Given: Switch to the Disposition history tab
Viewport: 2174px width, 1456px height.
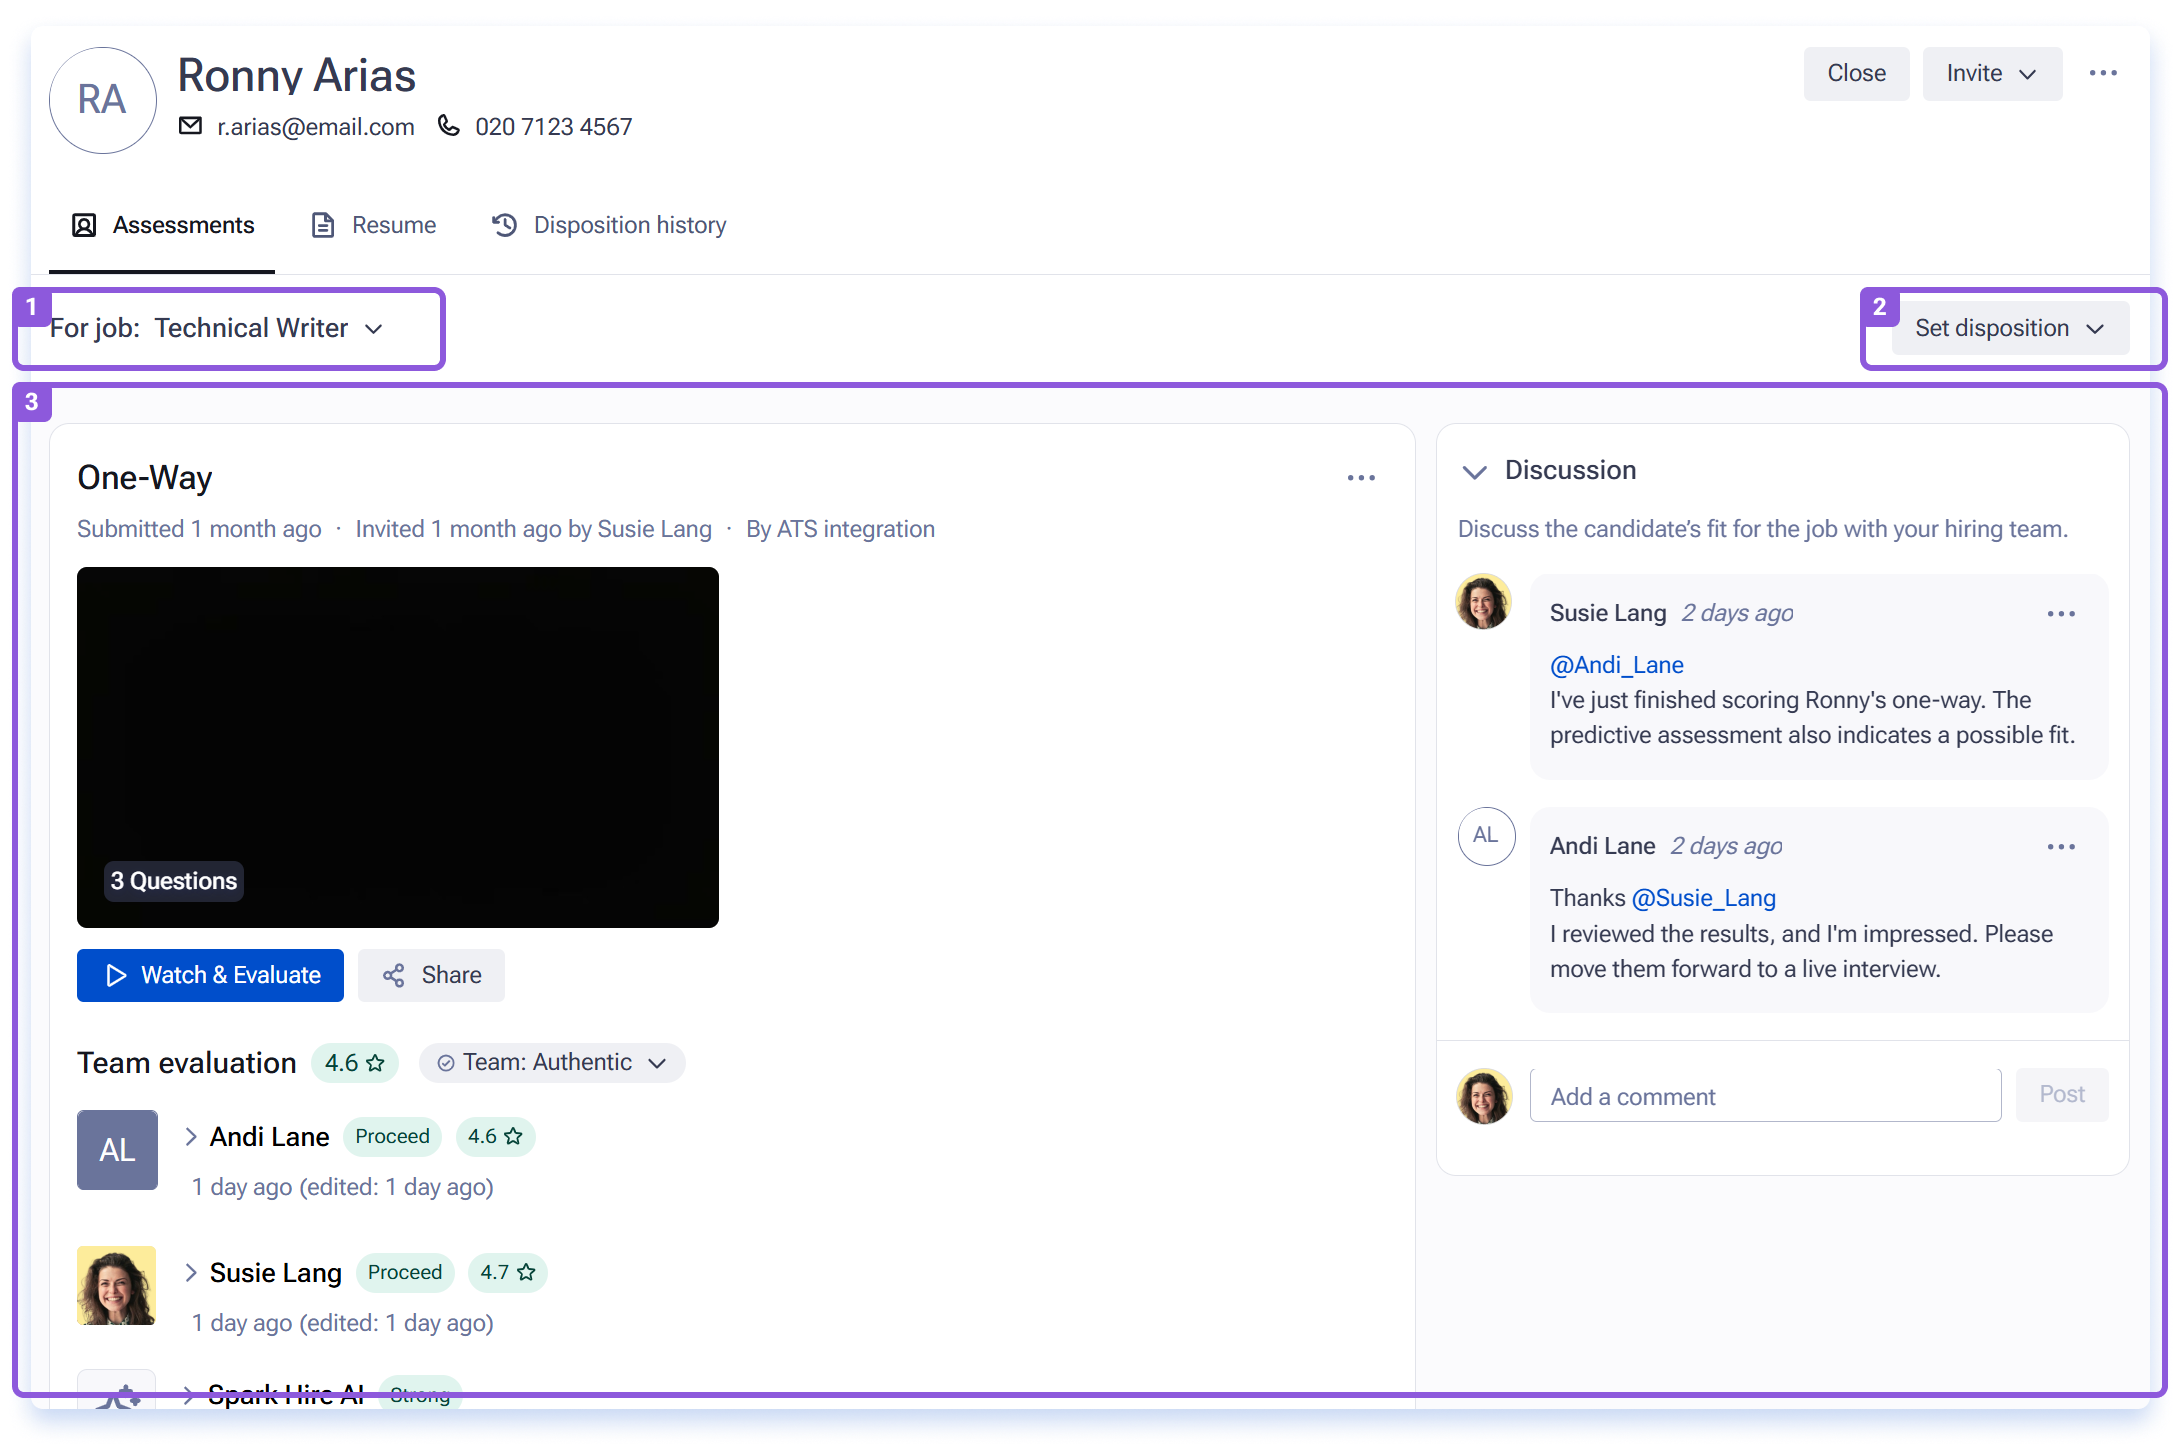Looking at the screenshot, I should click(x=609, y=225).
